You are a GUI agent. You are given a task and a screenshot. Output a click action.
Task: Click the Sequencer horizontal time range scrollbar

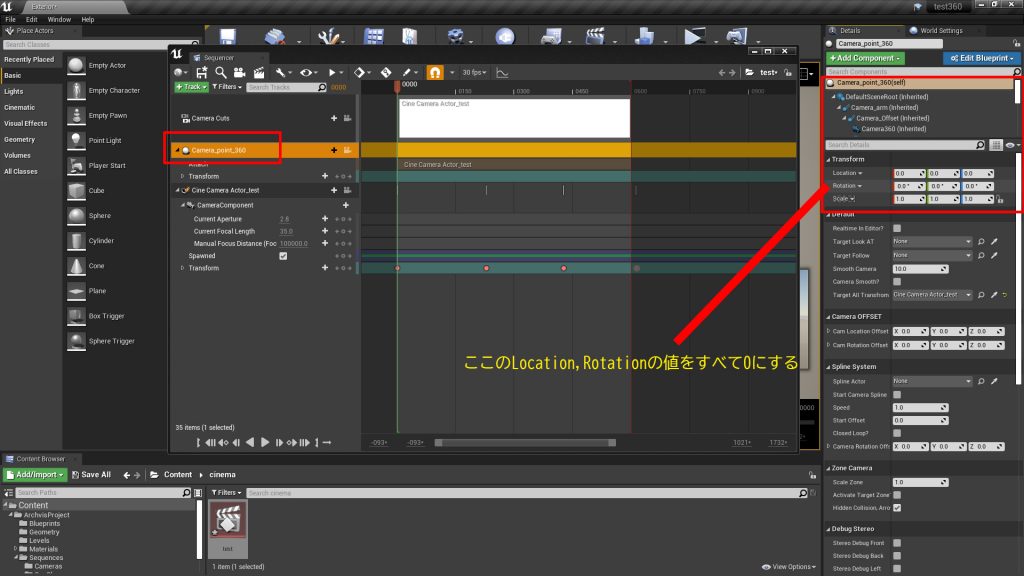click(x=525, y=443)
